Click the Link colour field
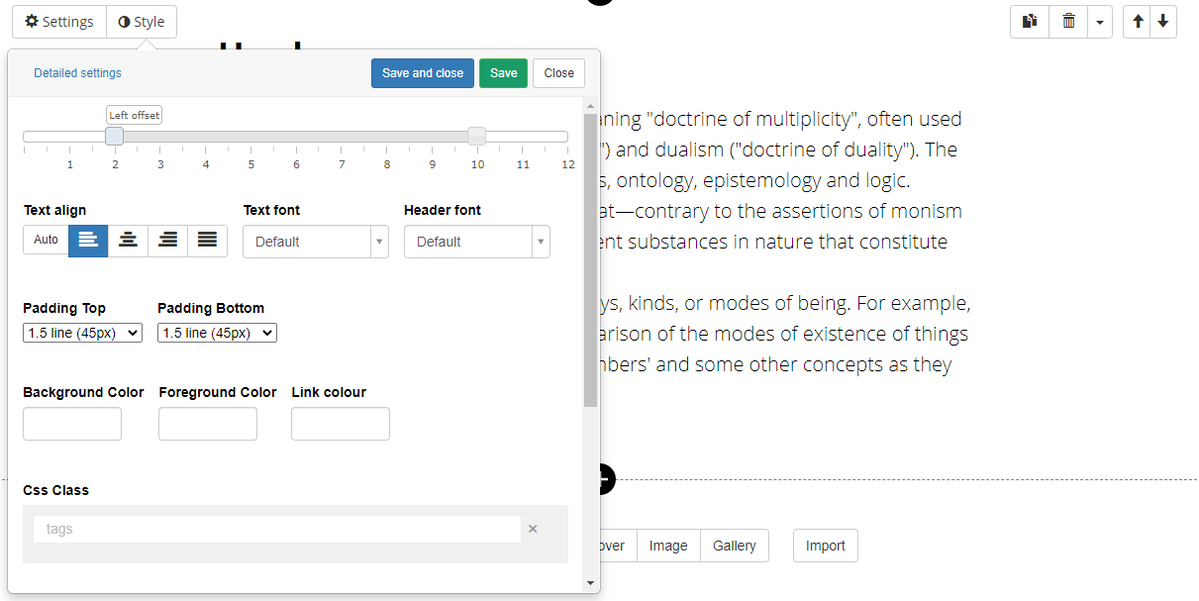 340,424
